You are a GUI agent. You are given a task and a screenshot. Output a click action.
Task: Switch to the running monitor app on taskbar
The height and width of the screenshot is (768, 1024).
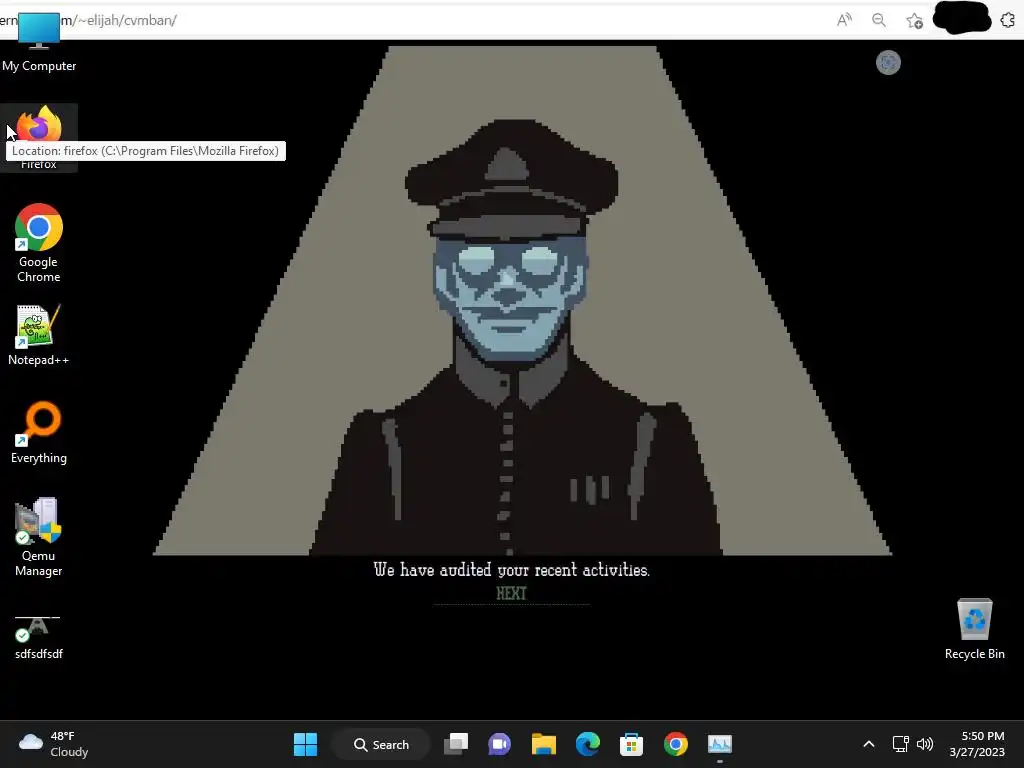click(x=720, y=744)
